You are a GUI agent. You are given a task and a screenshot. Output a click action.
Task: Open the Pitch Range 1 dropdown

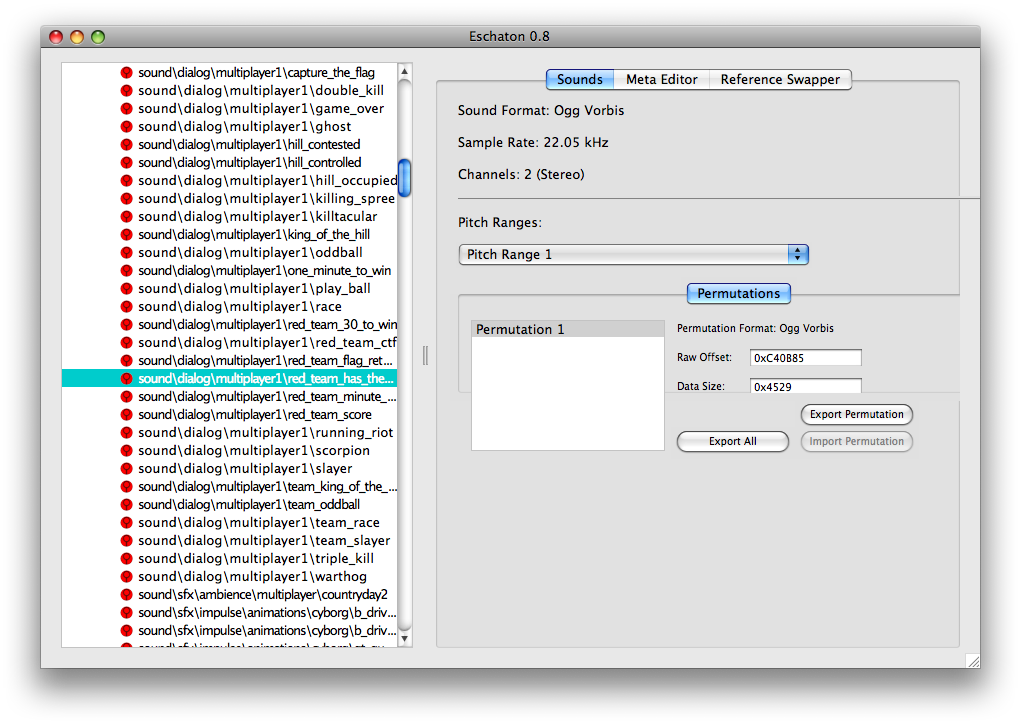click(x=633, y=255)
